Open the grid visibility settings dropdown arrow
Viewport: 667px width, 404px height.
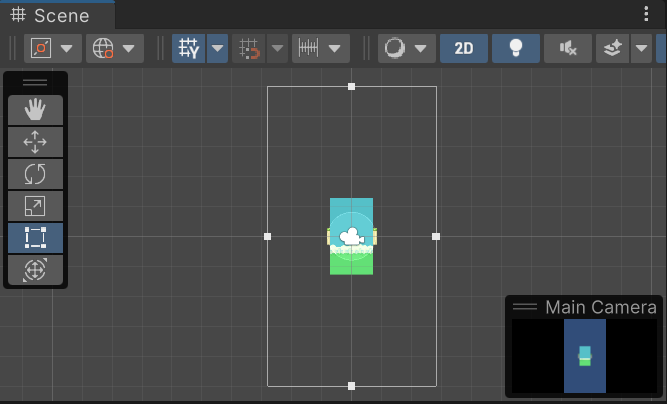click(x=216, y=48)
